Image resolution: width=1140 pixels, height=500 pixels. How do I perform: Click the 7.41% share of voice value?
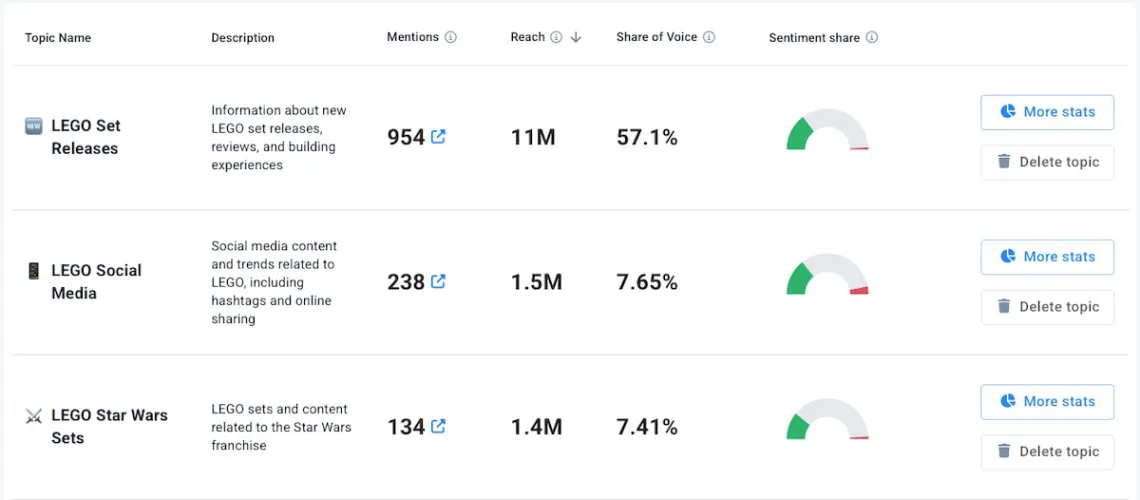(647, 426)
